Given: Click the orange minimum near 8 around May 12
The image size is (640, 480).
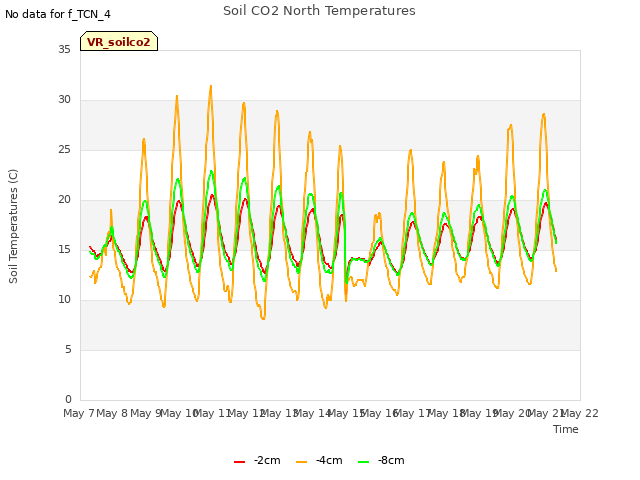Looking at the screenshot, I should (263, 318).
